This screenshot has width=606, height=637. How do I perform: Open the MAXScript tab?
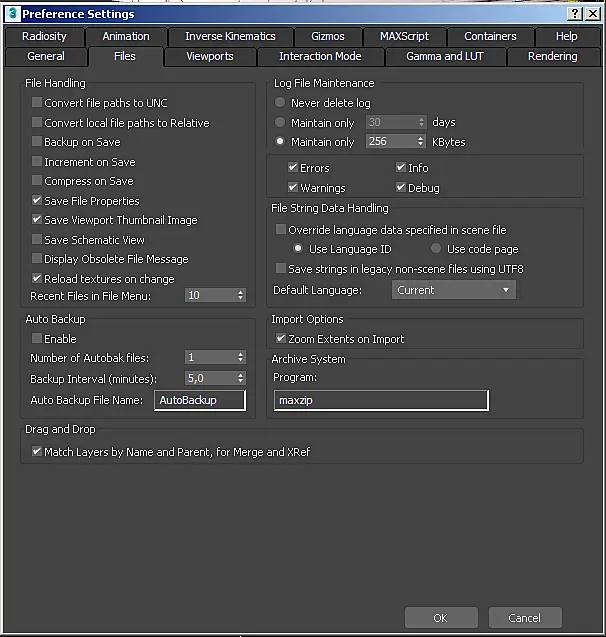pyautogui.click(x=405, y=36)
